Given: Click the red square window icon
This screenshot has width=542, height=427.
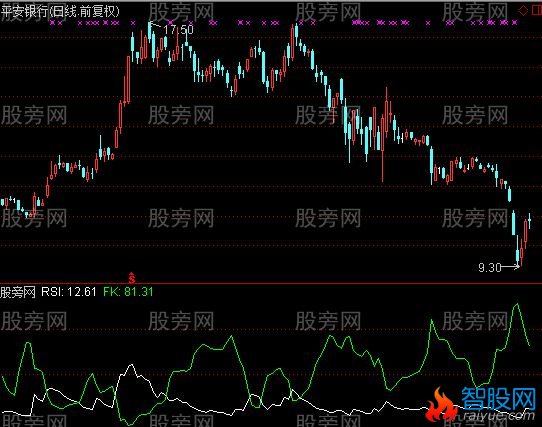Looking at the screenshot, I should (x=537, y=11).
